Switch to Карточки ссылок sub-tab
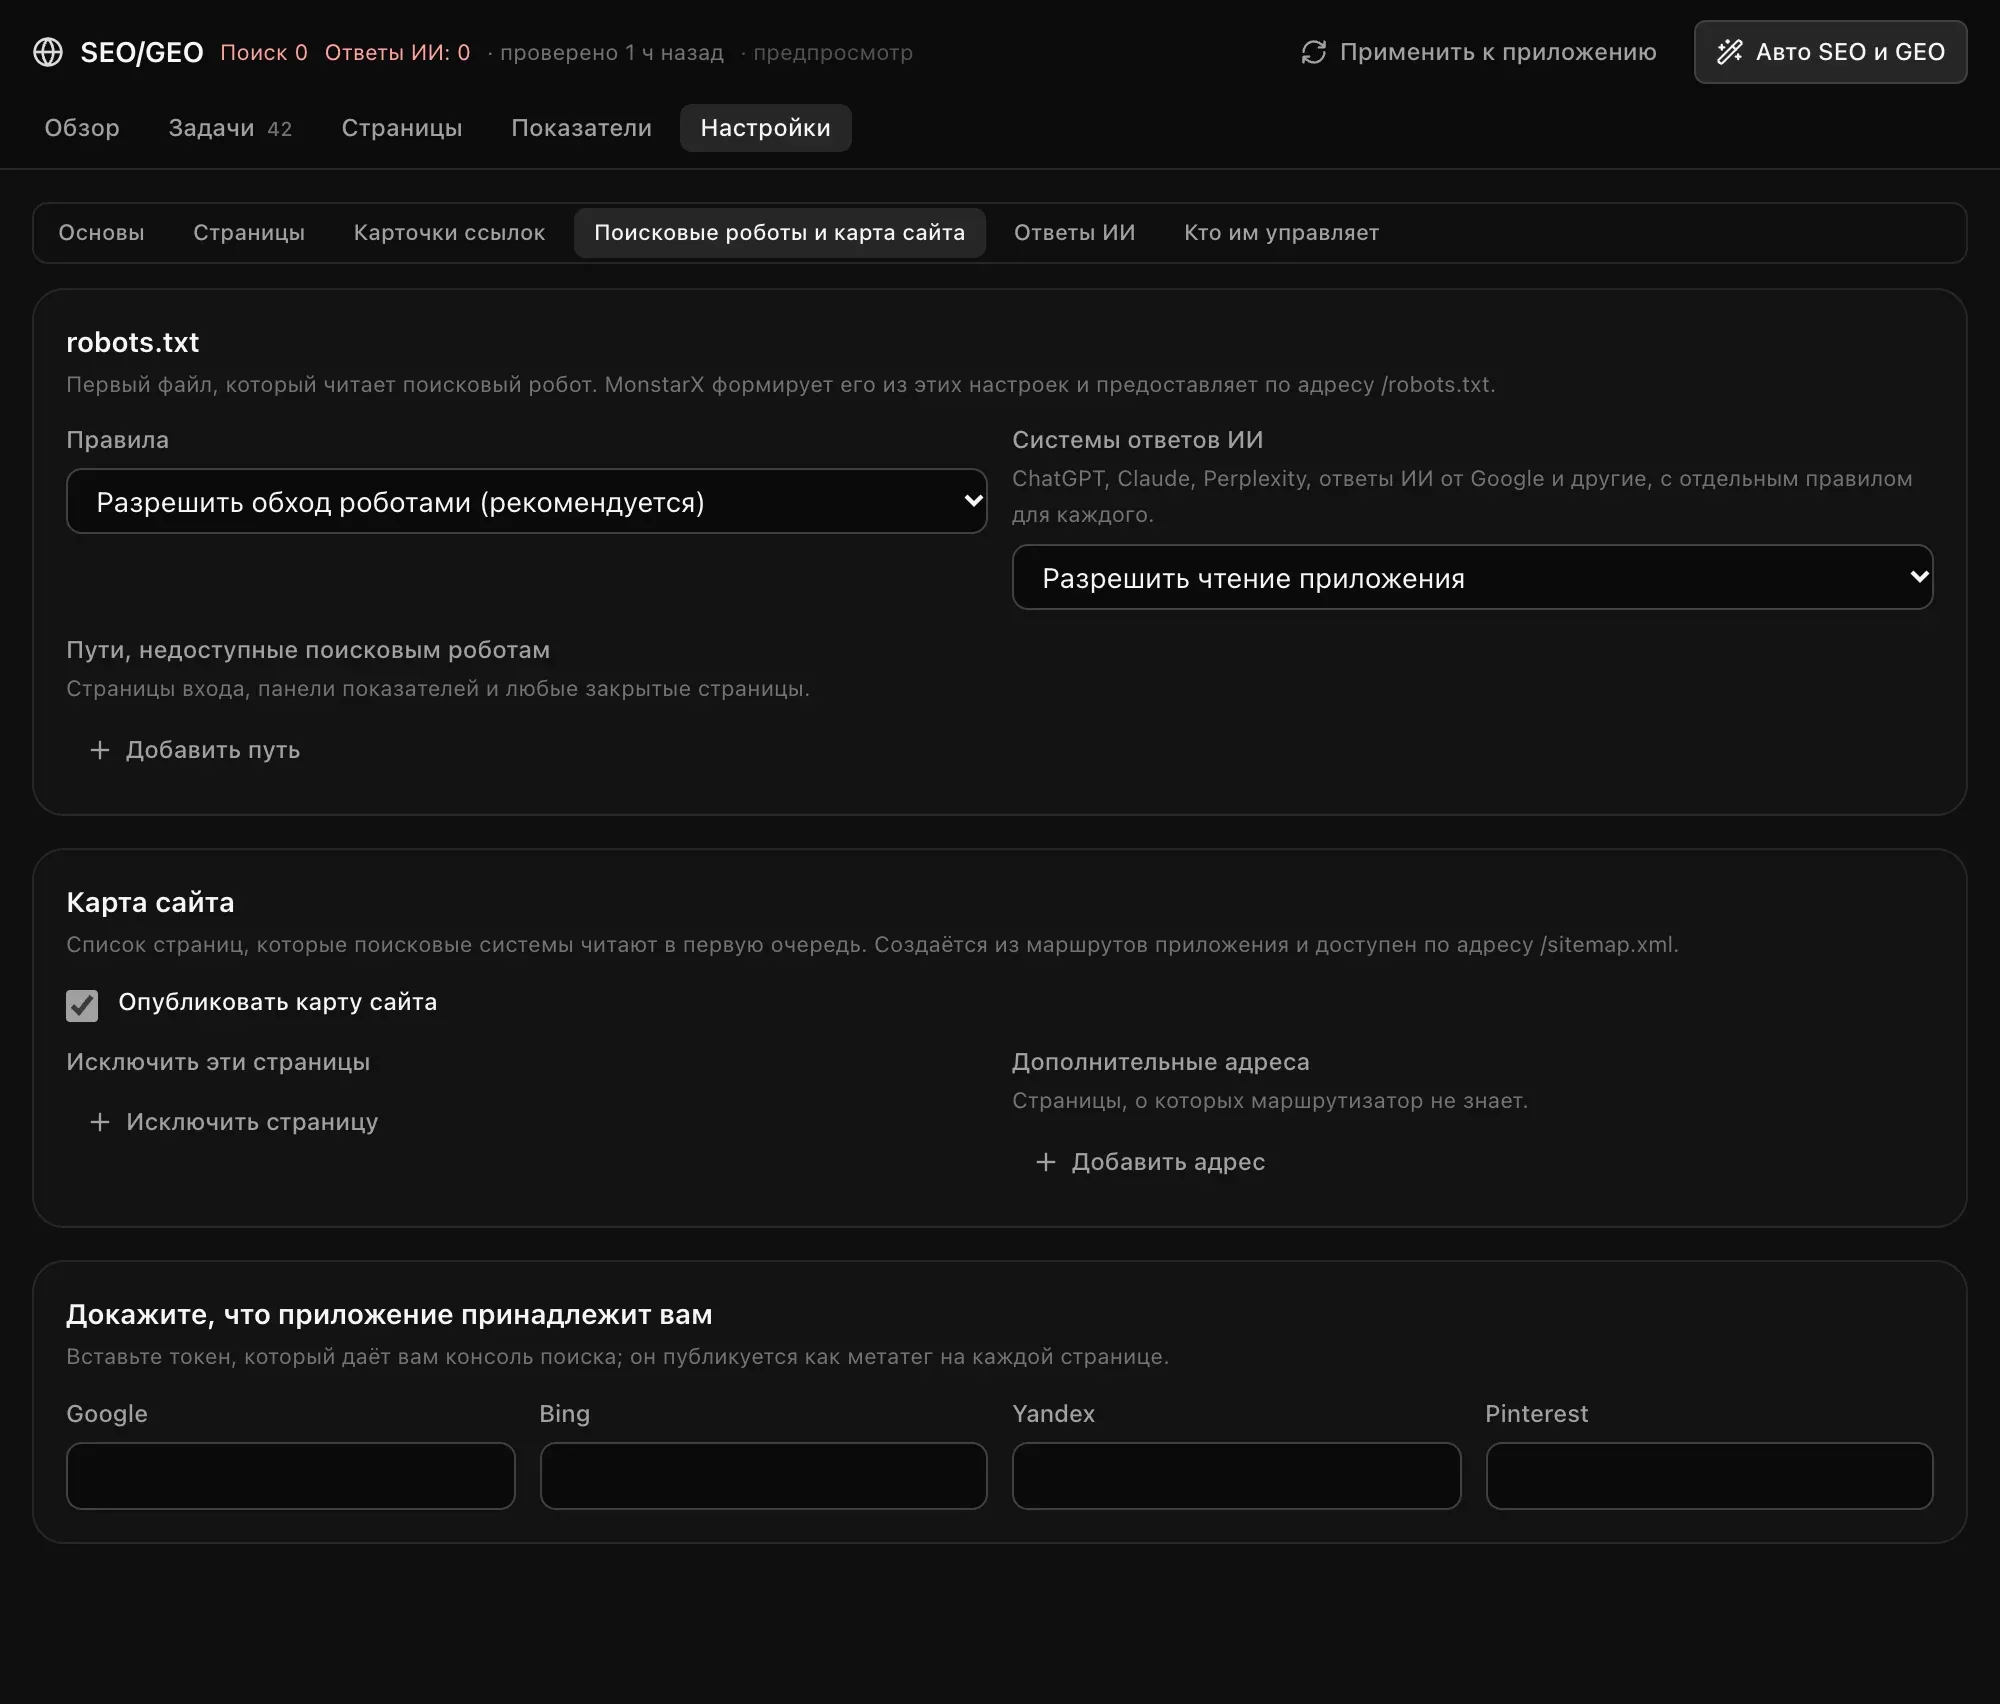Viewport: 2000px width, 1704px height. (449, 233)
